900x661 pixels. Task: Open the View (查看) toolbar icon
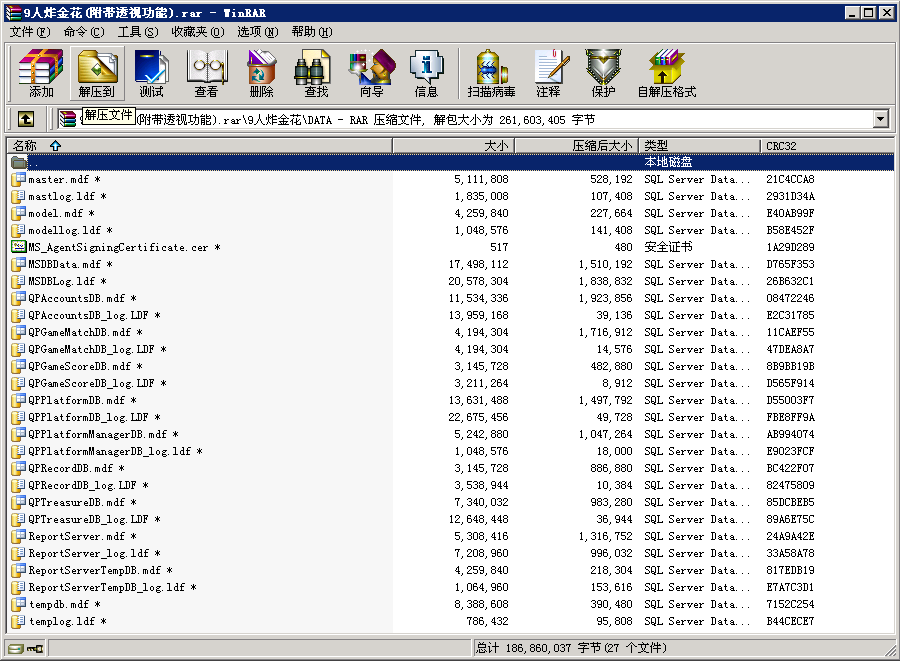206,73
